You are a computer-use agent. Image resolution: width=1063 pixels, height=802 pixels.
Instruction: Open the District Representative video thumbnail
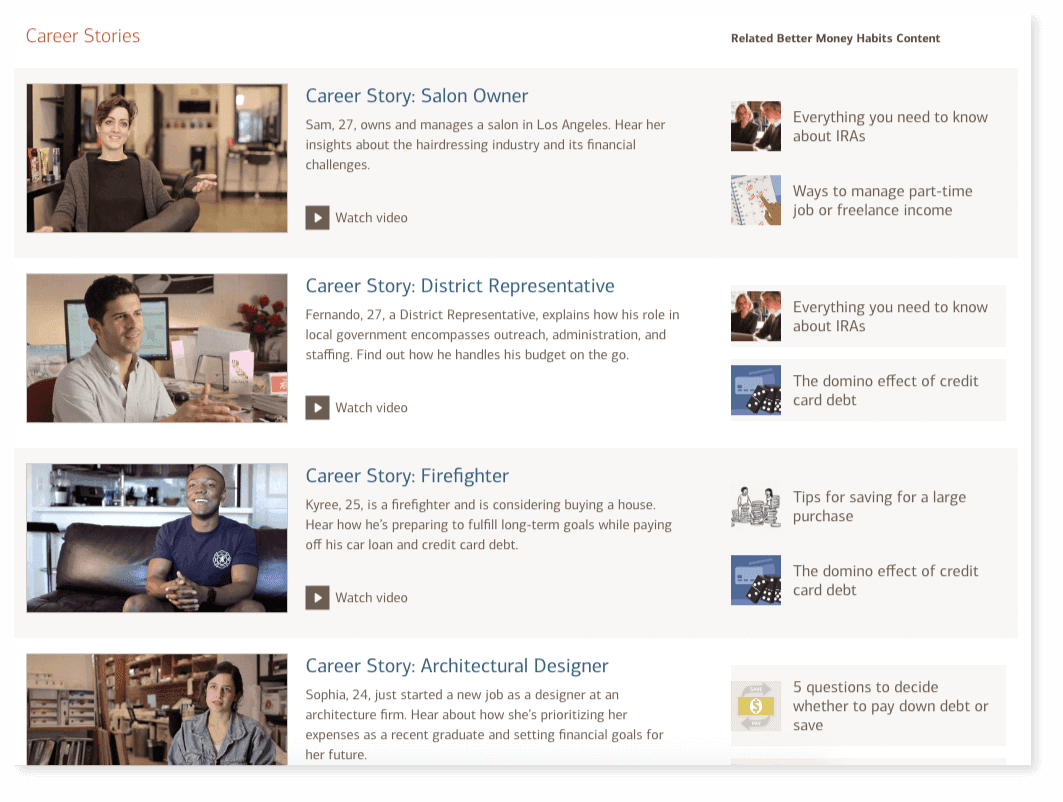coord(157,348)
